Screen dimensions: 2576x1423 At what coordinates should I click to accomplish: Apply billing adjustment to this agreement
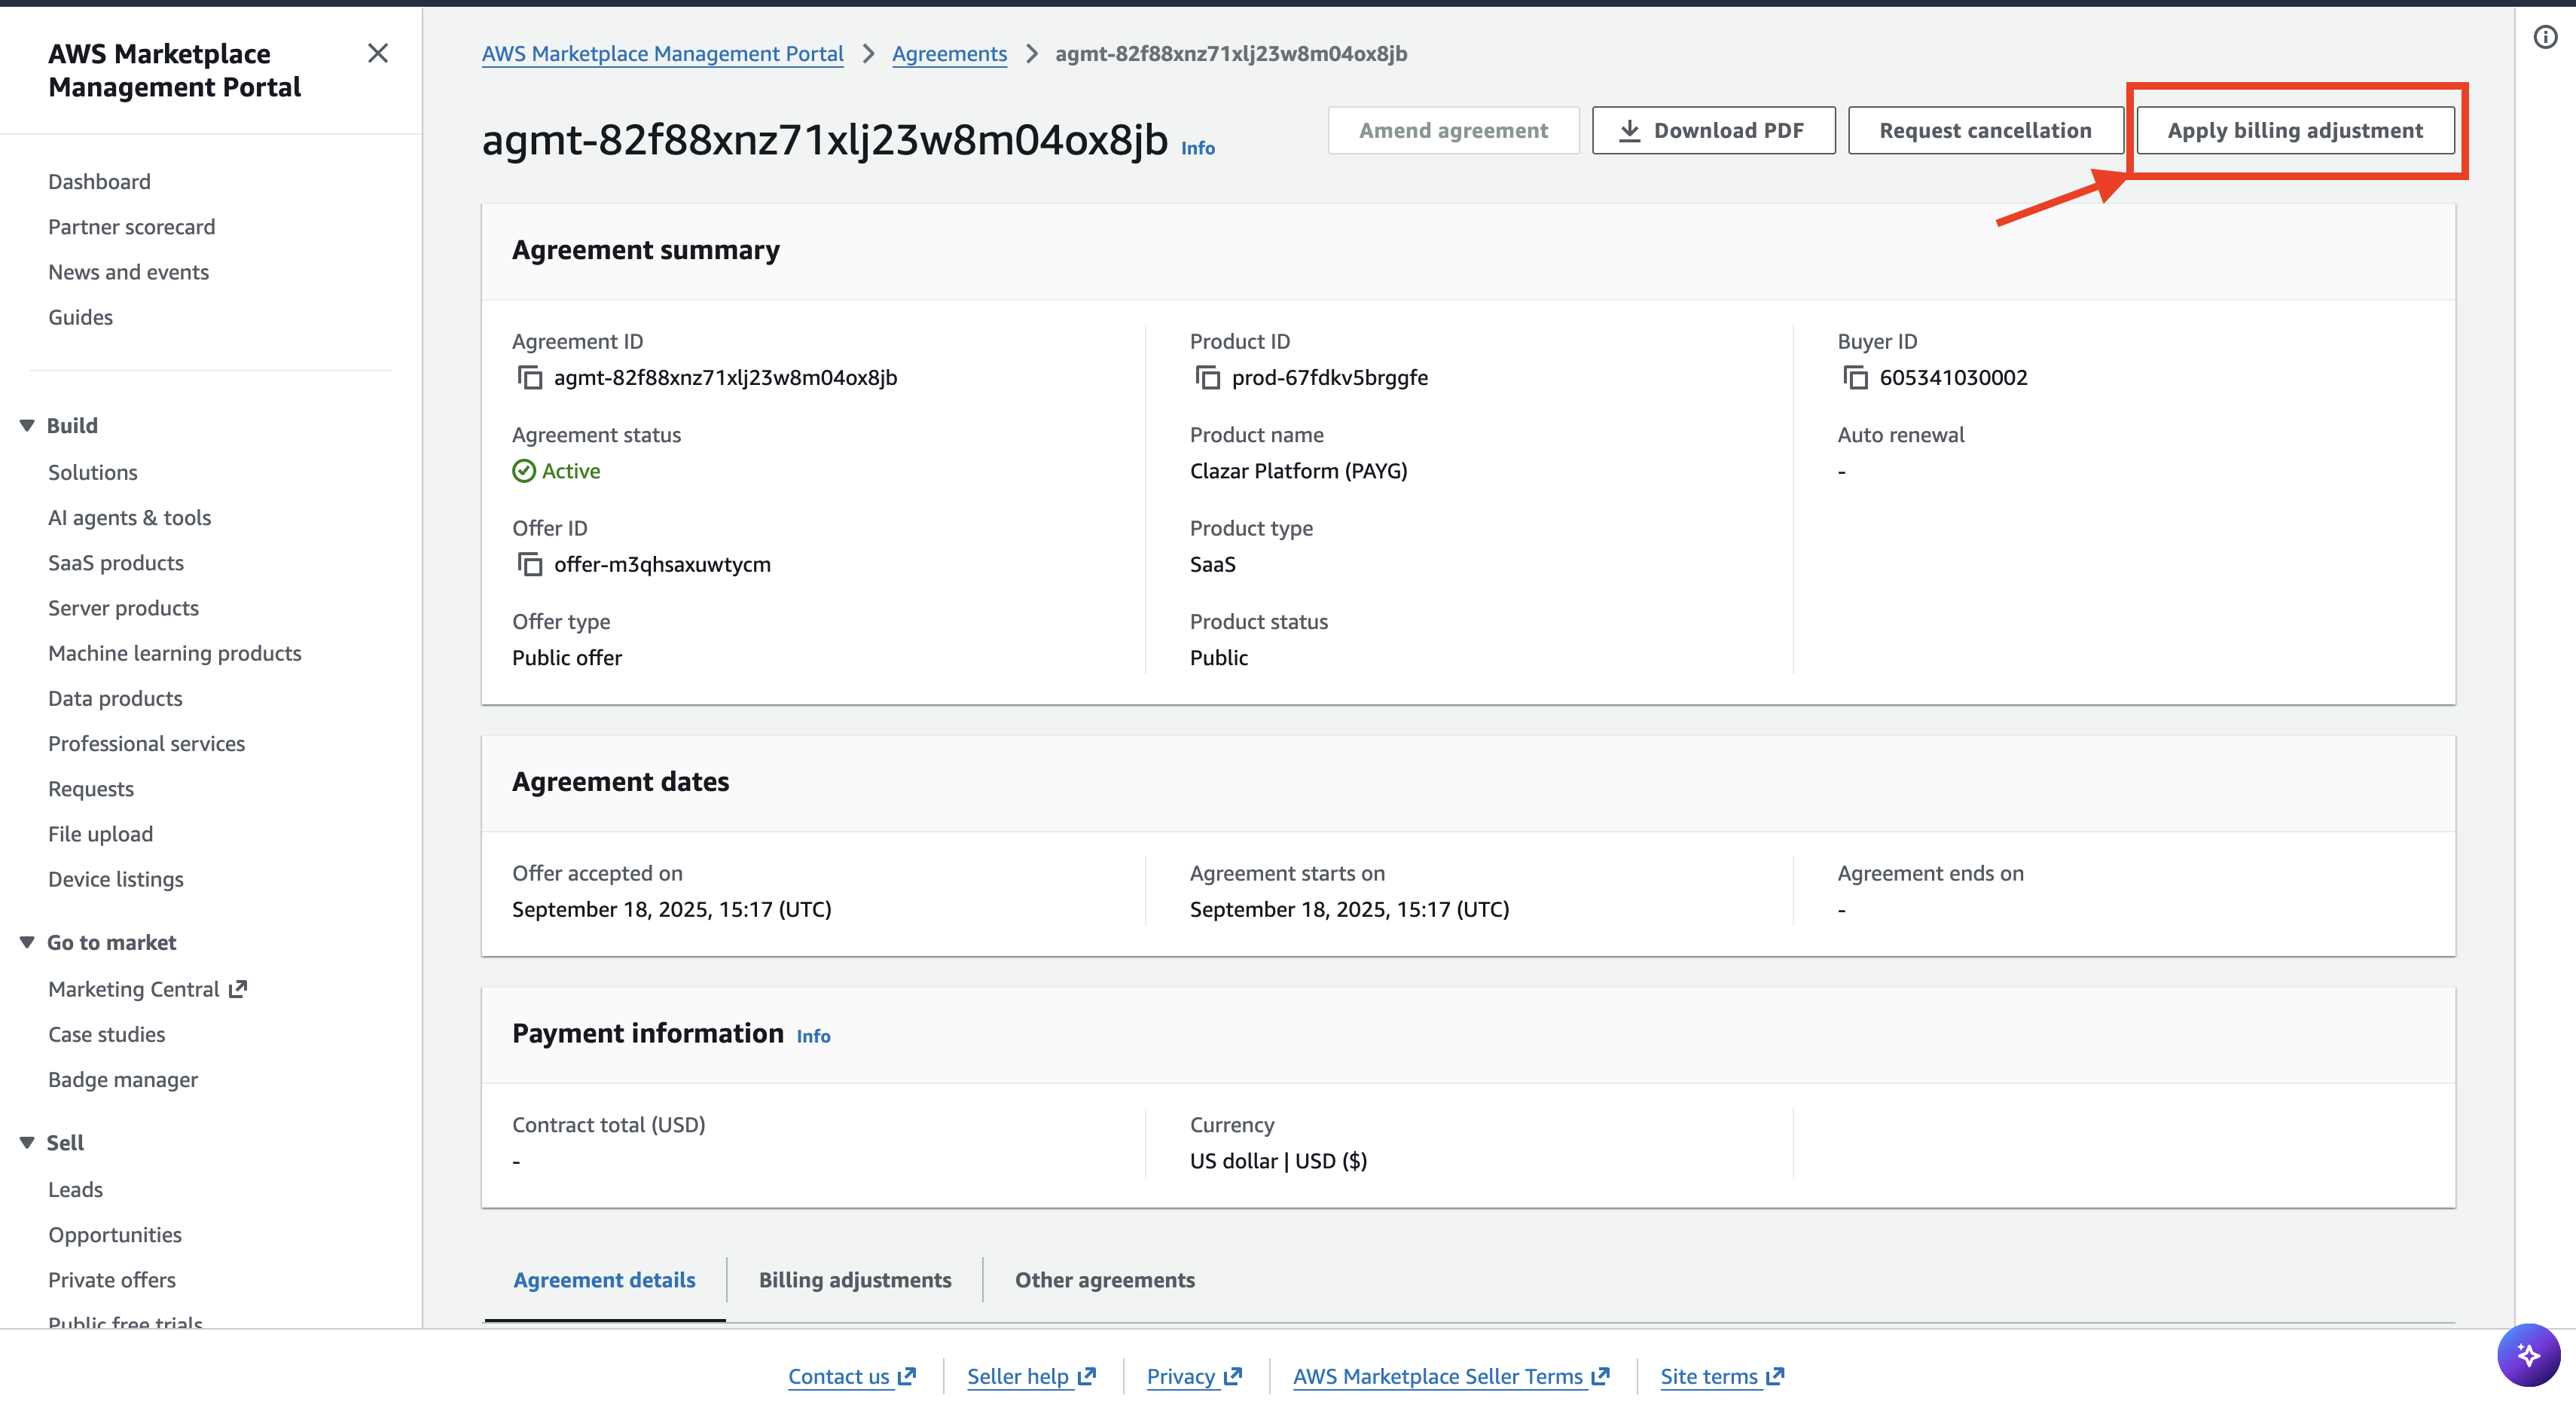click(x=2295, y=130)
